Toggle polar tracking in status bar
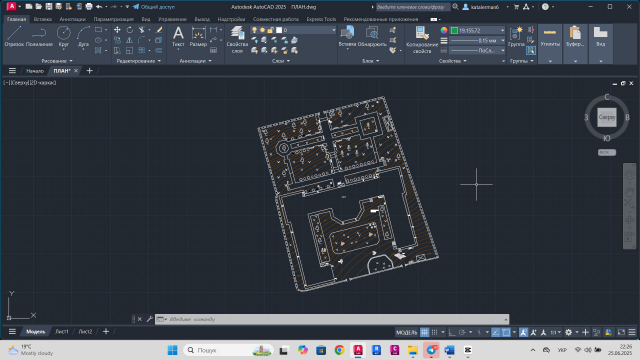The width and height of the screenshot is (640, 360). point(462,332)
